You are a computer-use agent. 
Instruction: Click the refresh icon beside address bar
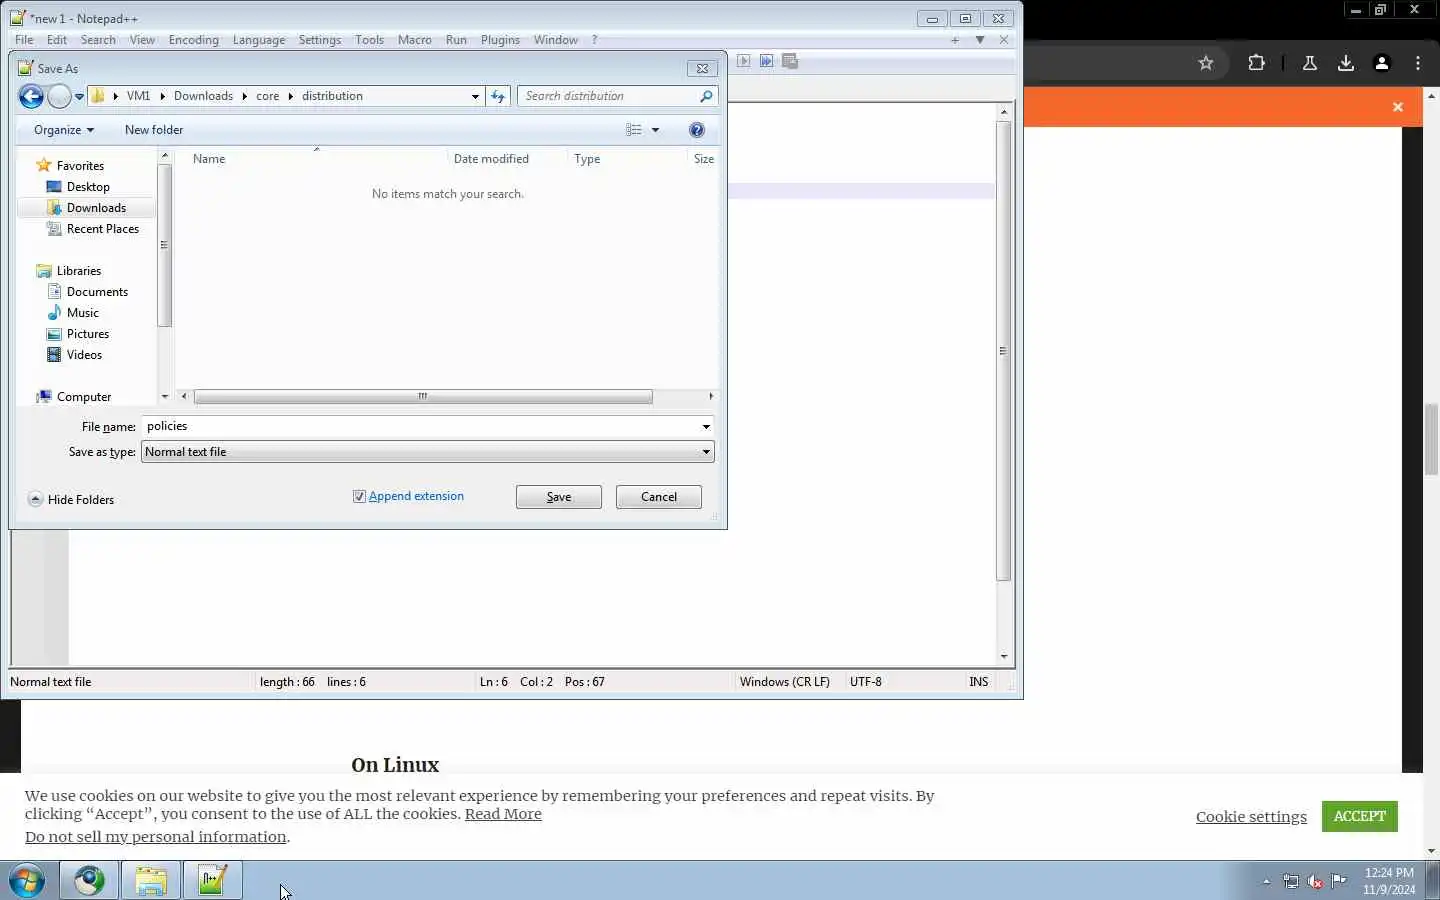[x=498, y=96]
